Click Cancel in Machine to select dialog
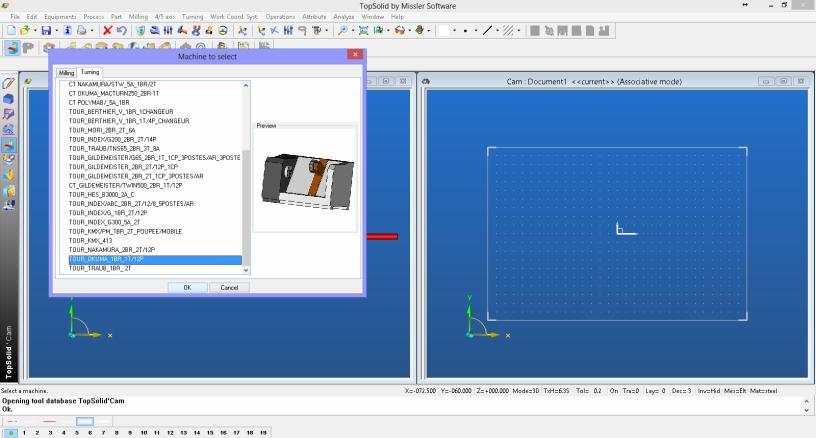The image size is (816, 438). tap(229, 288)
